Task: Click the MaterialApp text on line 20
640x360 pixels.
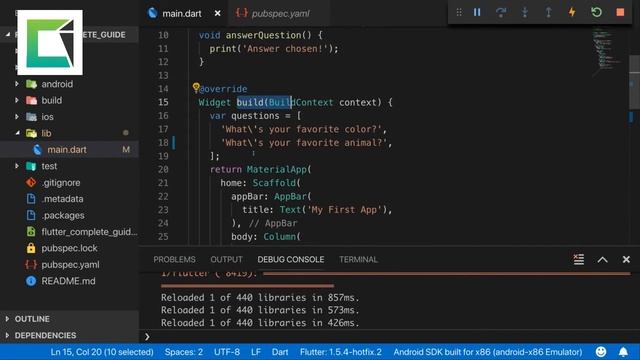Action: click(277, 169)
